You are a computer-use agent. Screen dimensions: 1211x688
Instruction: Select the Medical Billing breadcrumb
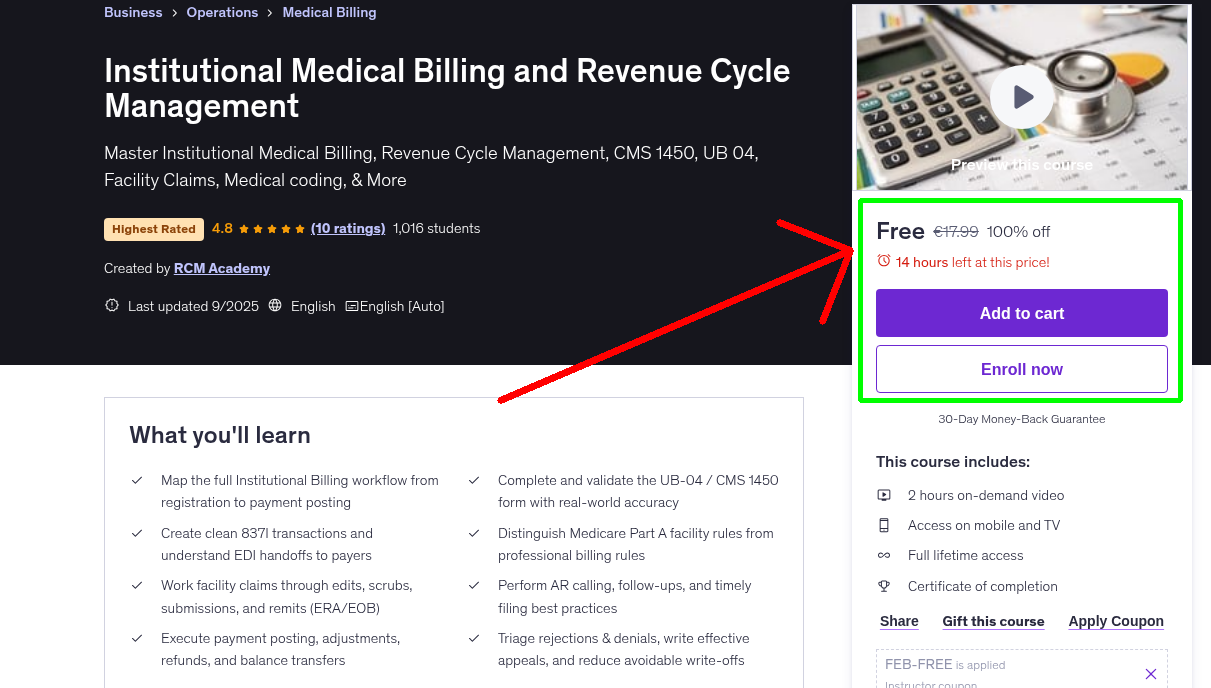329,12
